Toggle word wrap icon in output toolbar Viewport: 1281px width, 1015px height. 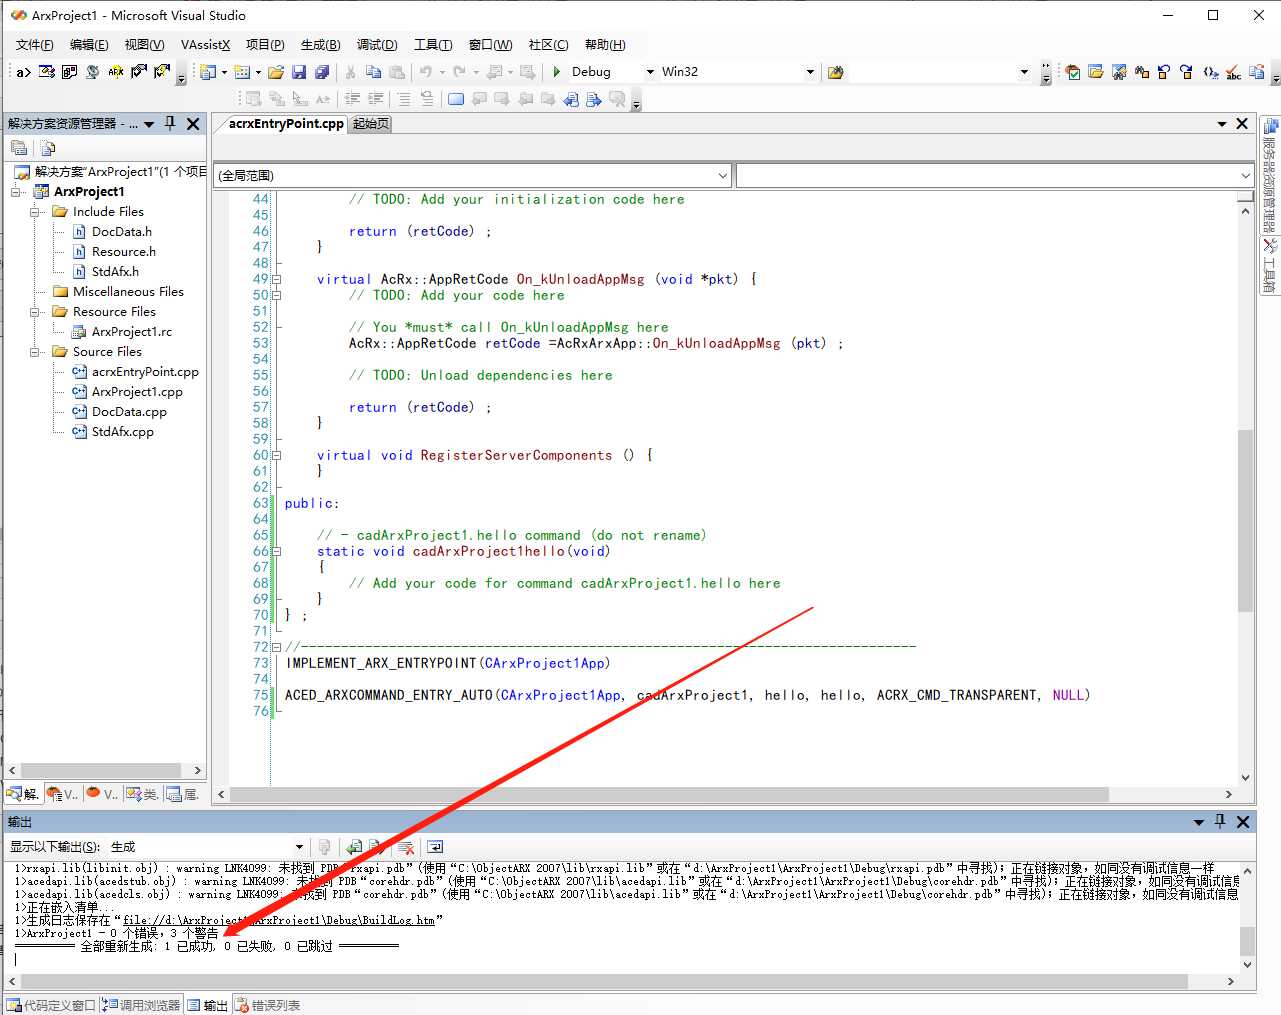(x=435, y=847)
